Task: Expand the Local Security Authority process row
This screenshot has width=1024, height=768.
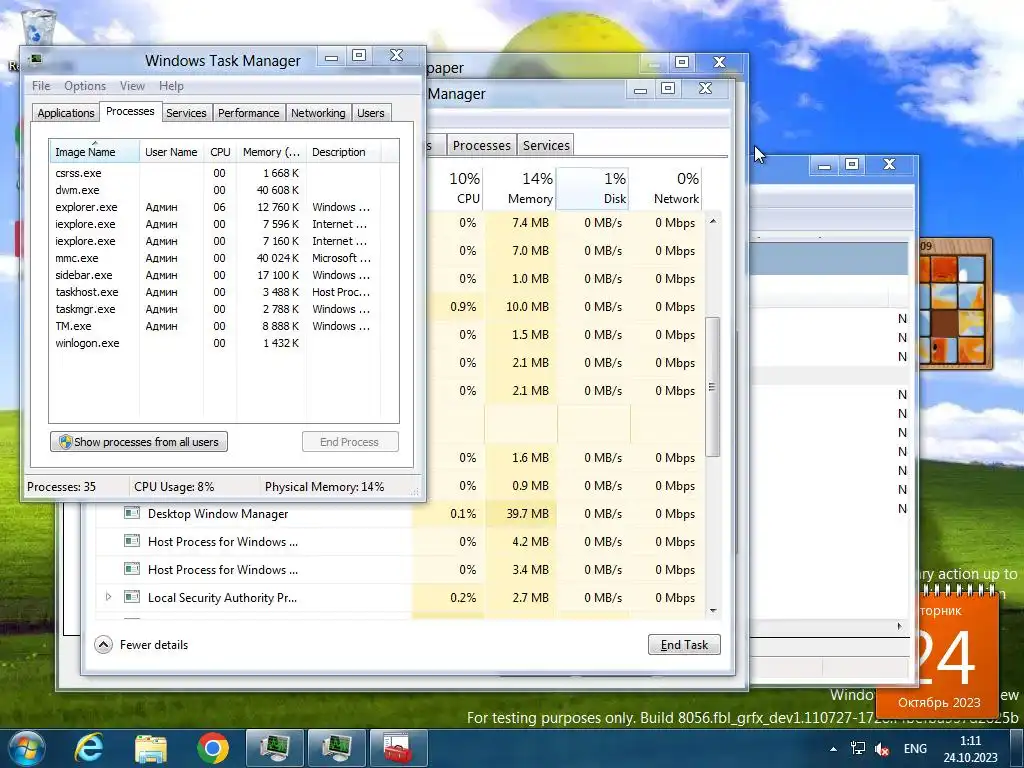Action: [108, 596]
